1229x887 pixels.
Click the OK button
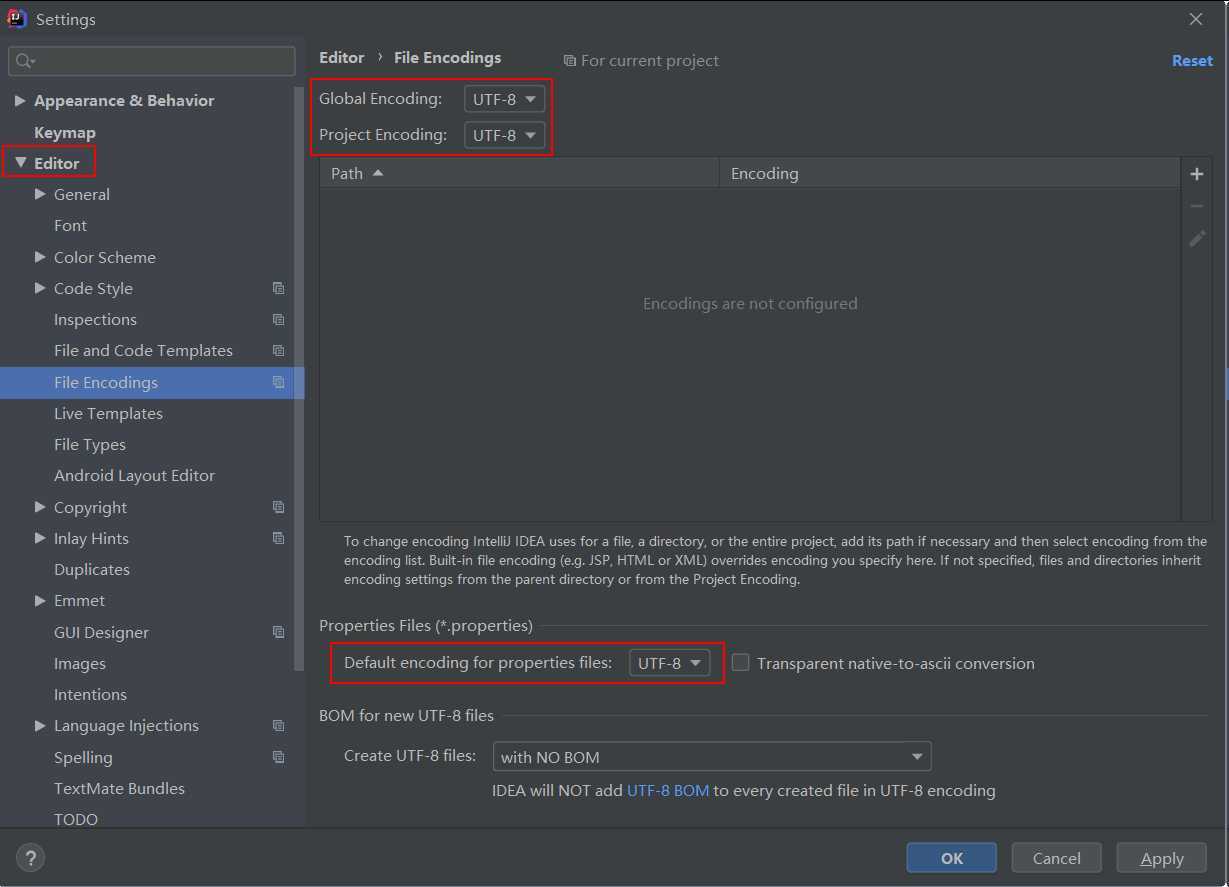tap(952, 858)
